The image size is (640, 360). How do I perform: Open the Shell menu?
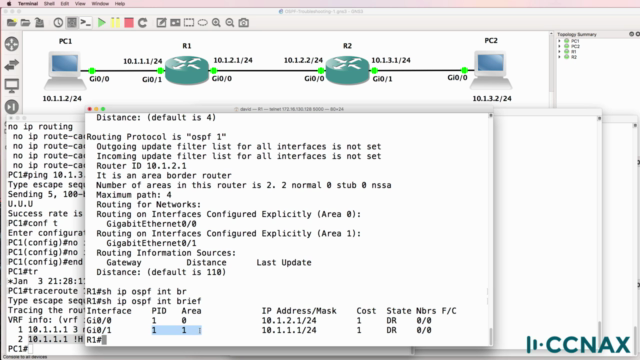[x=49, y=4]
